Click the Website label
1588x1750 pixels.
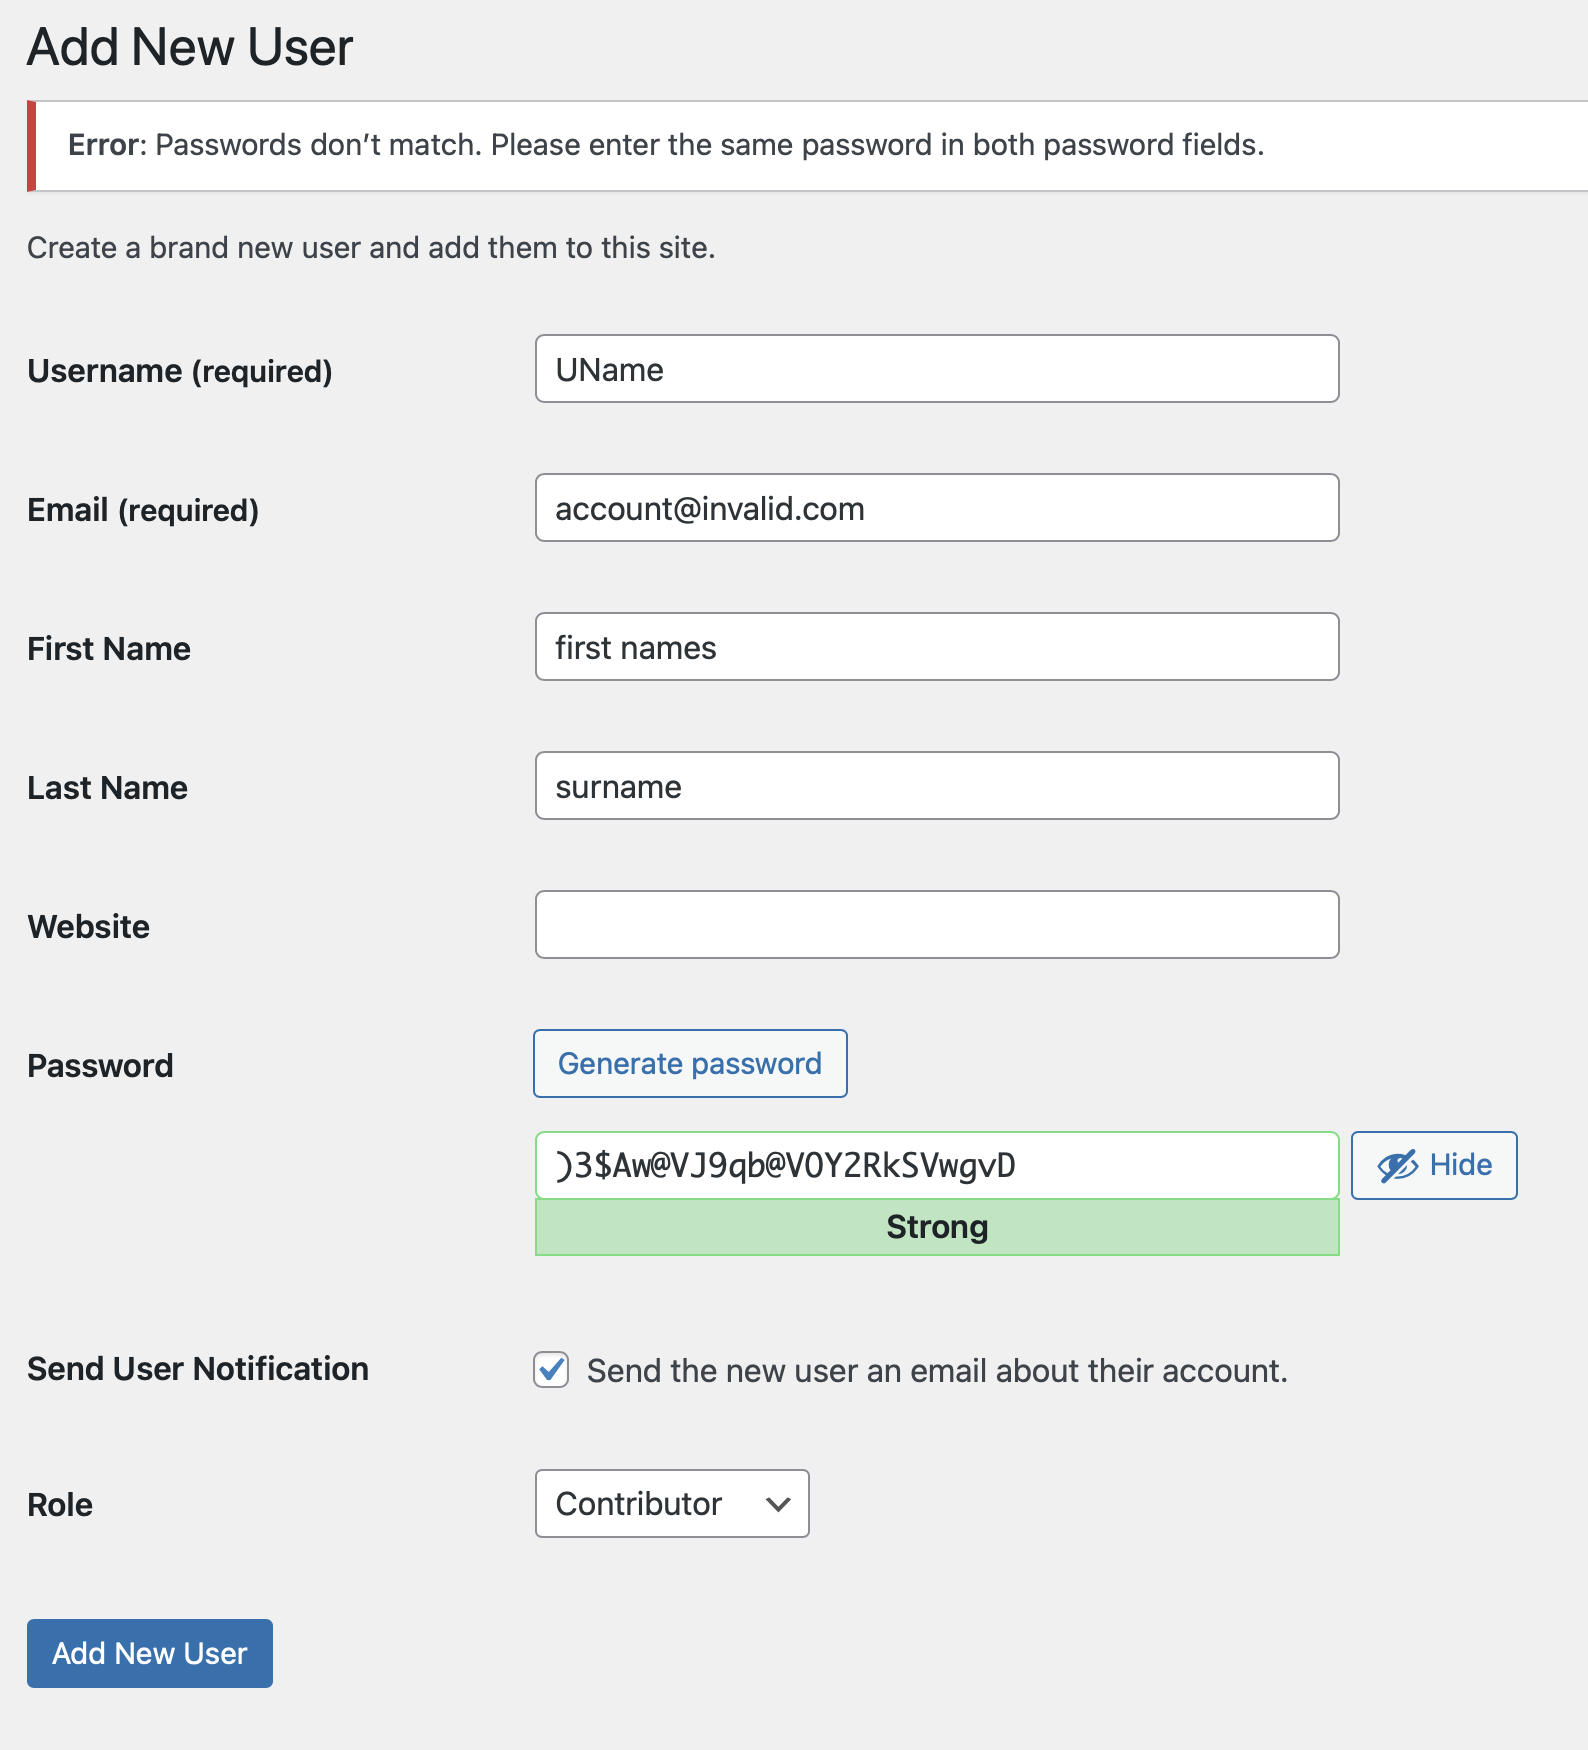click(89, 927)
